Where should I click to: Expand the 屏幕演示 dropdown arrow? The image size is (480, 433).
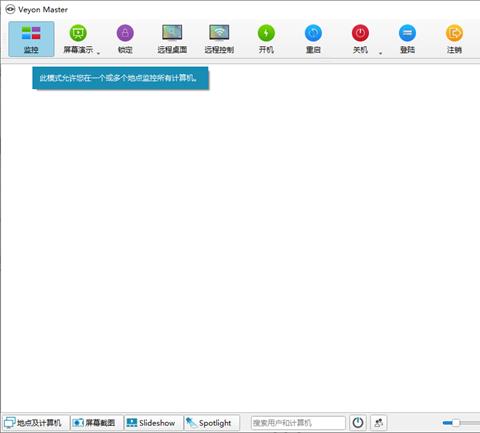coord(98,53)
